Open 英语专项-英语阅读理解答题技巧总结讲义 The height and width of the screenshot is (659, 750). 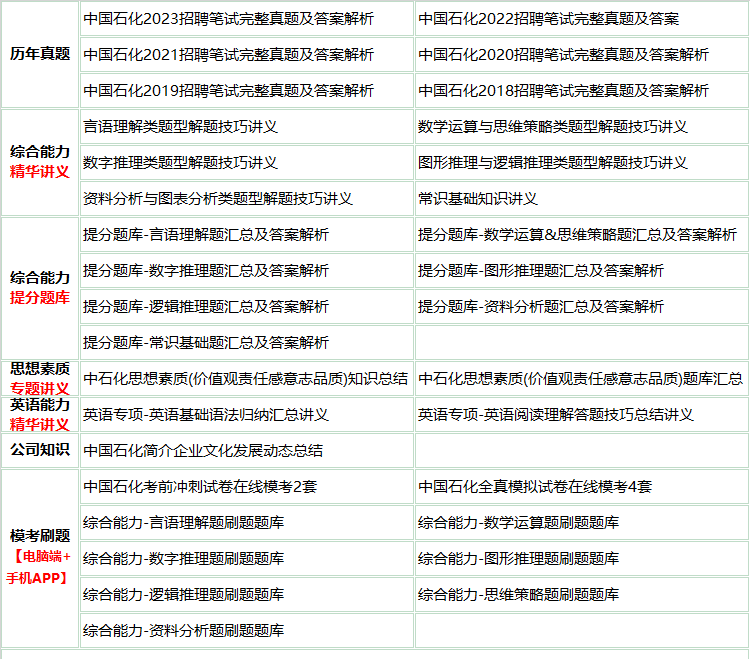[x=556, y=415]
